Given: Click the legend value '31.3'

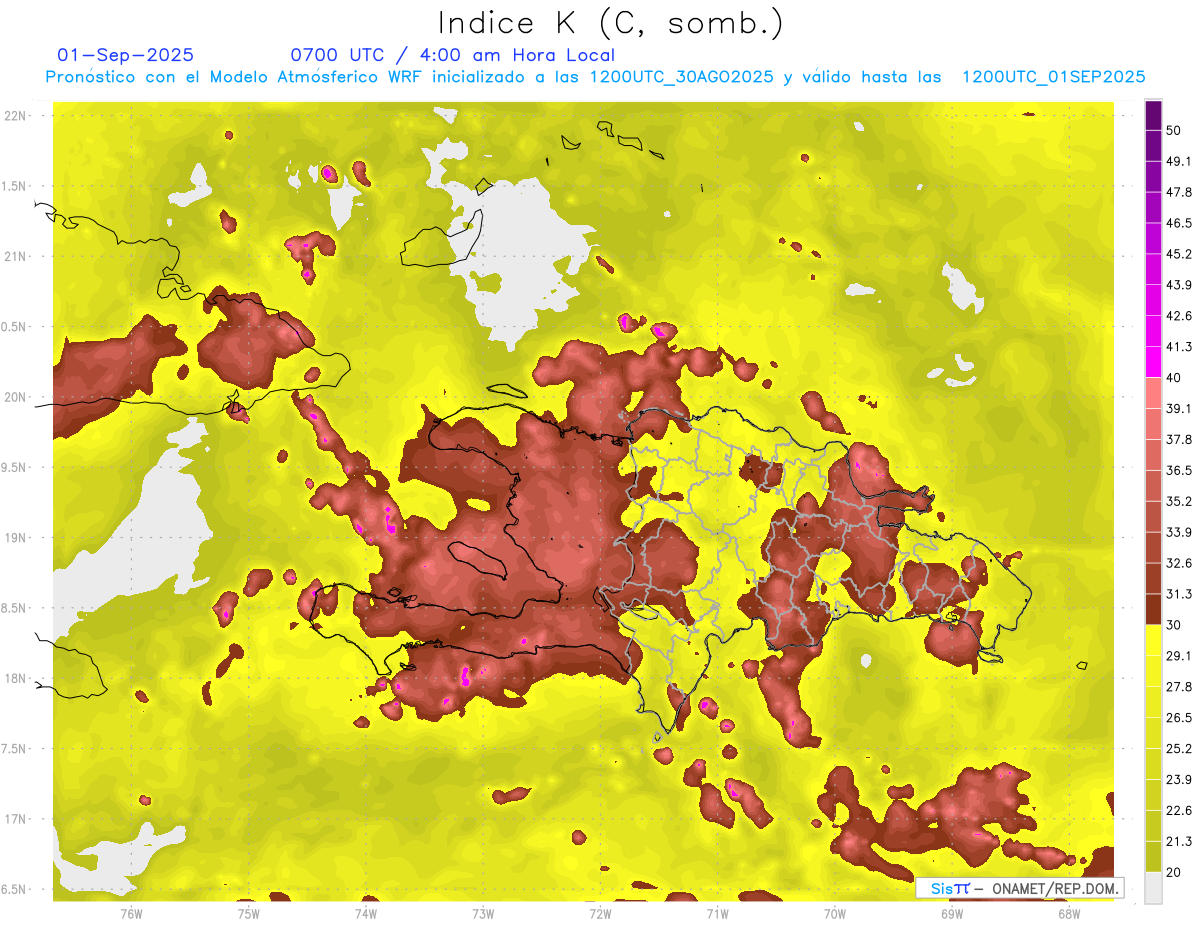Looking at the screenshot, I should [1179, 594].
